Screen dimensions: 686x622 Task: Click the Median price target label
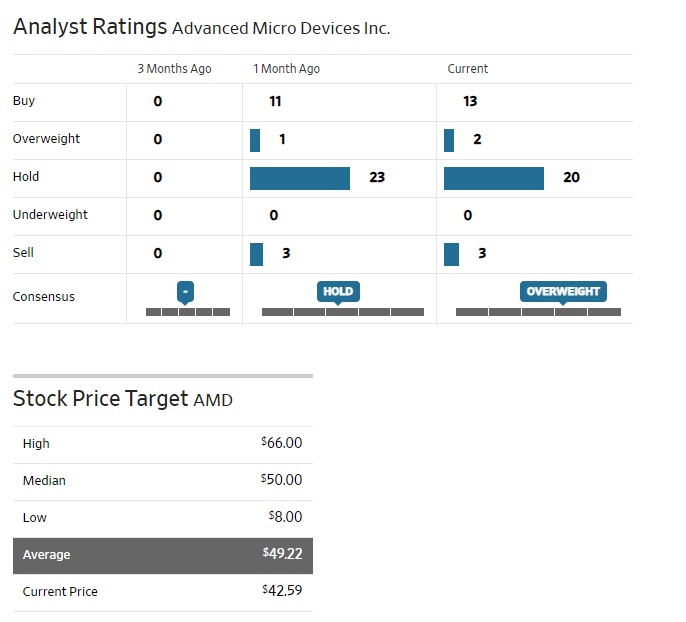44,481
